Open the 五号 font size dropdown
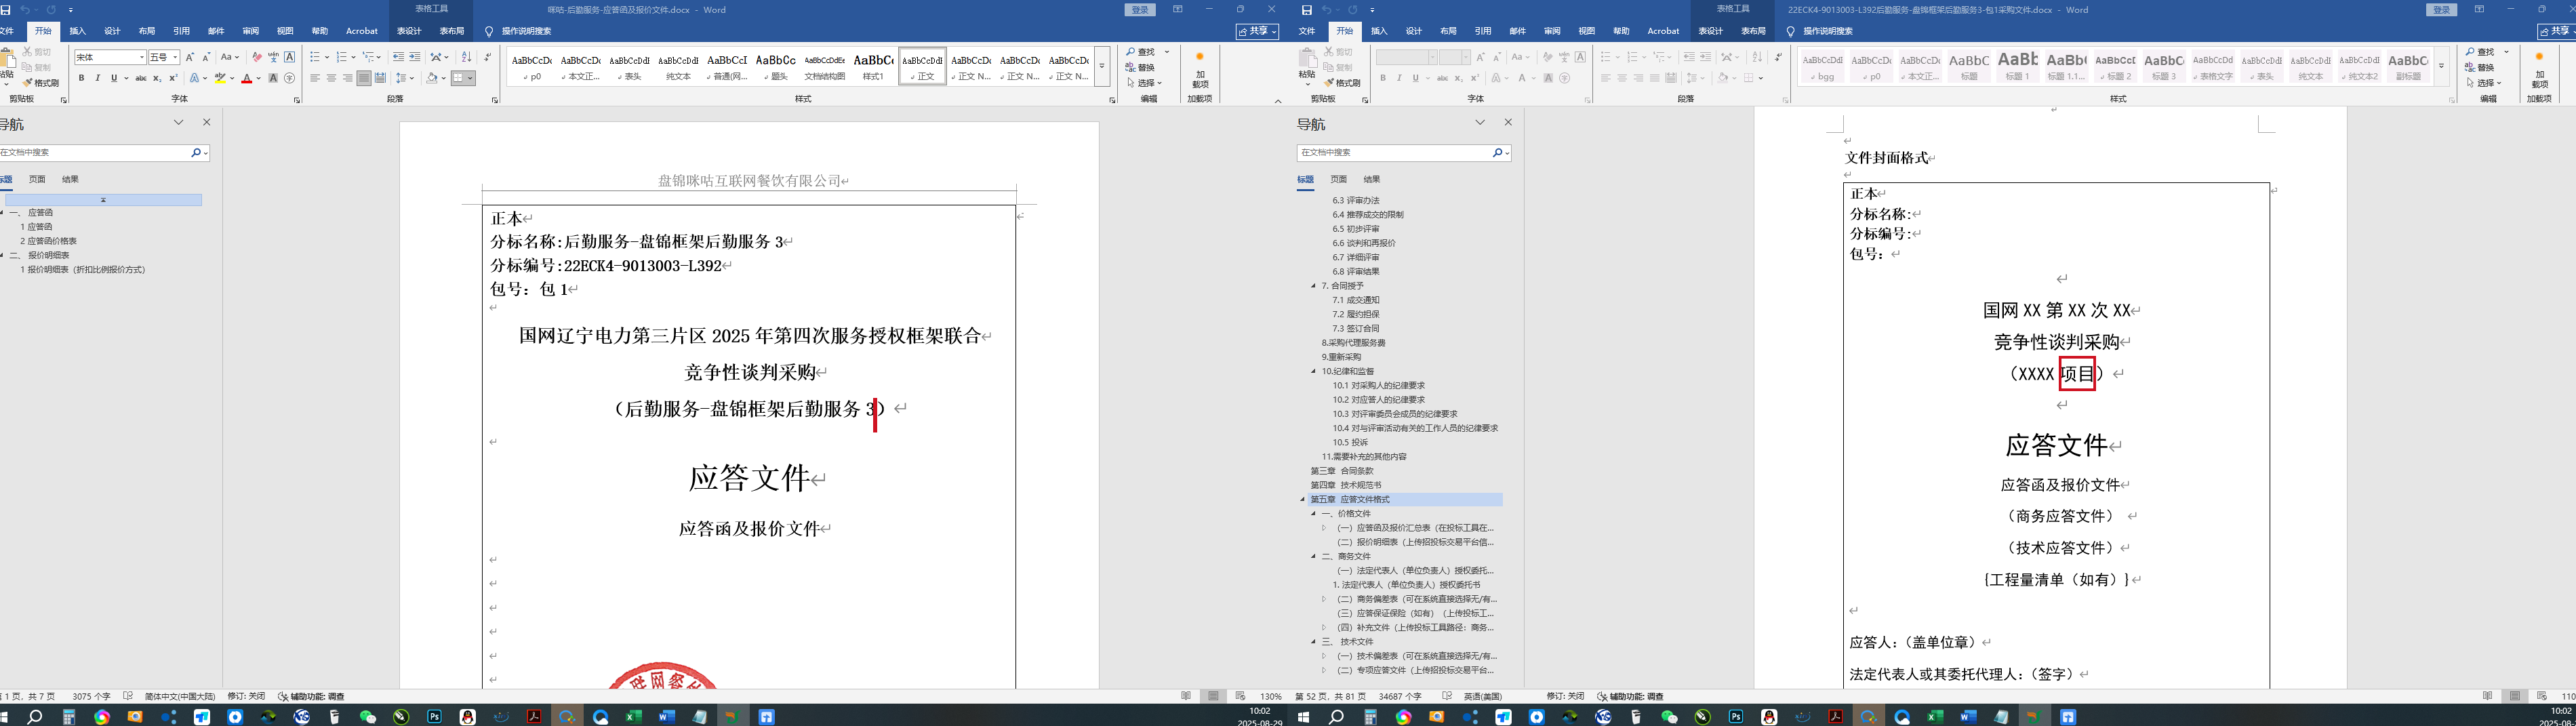Screen dimensions: 2576x726 point(175,57)
